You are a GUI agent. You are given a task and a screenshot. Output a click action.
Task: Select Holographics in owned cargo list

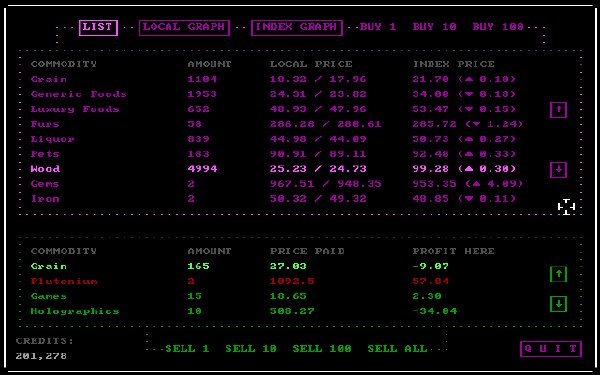coord(243,311)
